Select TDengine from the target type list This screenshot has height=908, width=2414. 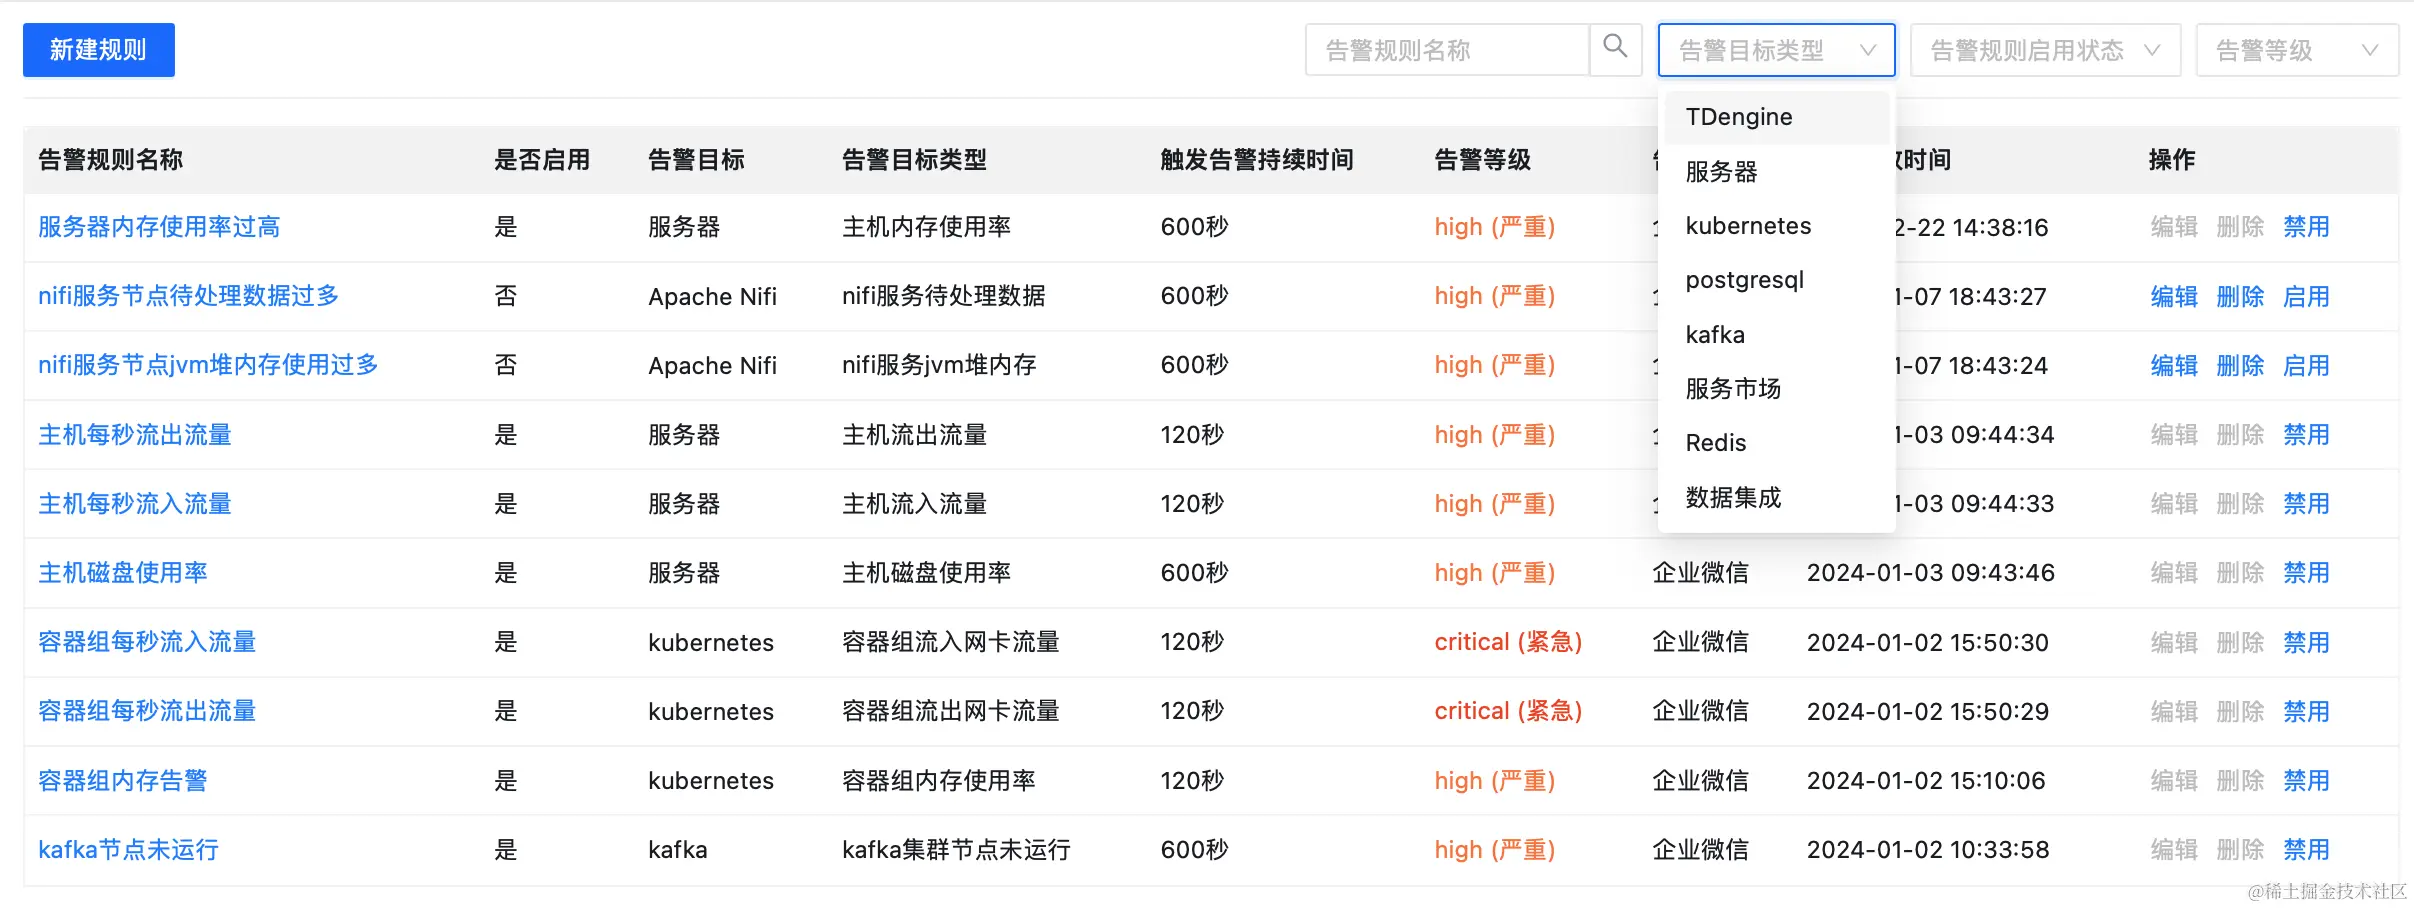pos(1738,116)
